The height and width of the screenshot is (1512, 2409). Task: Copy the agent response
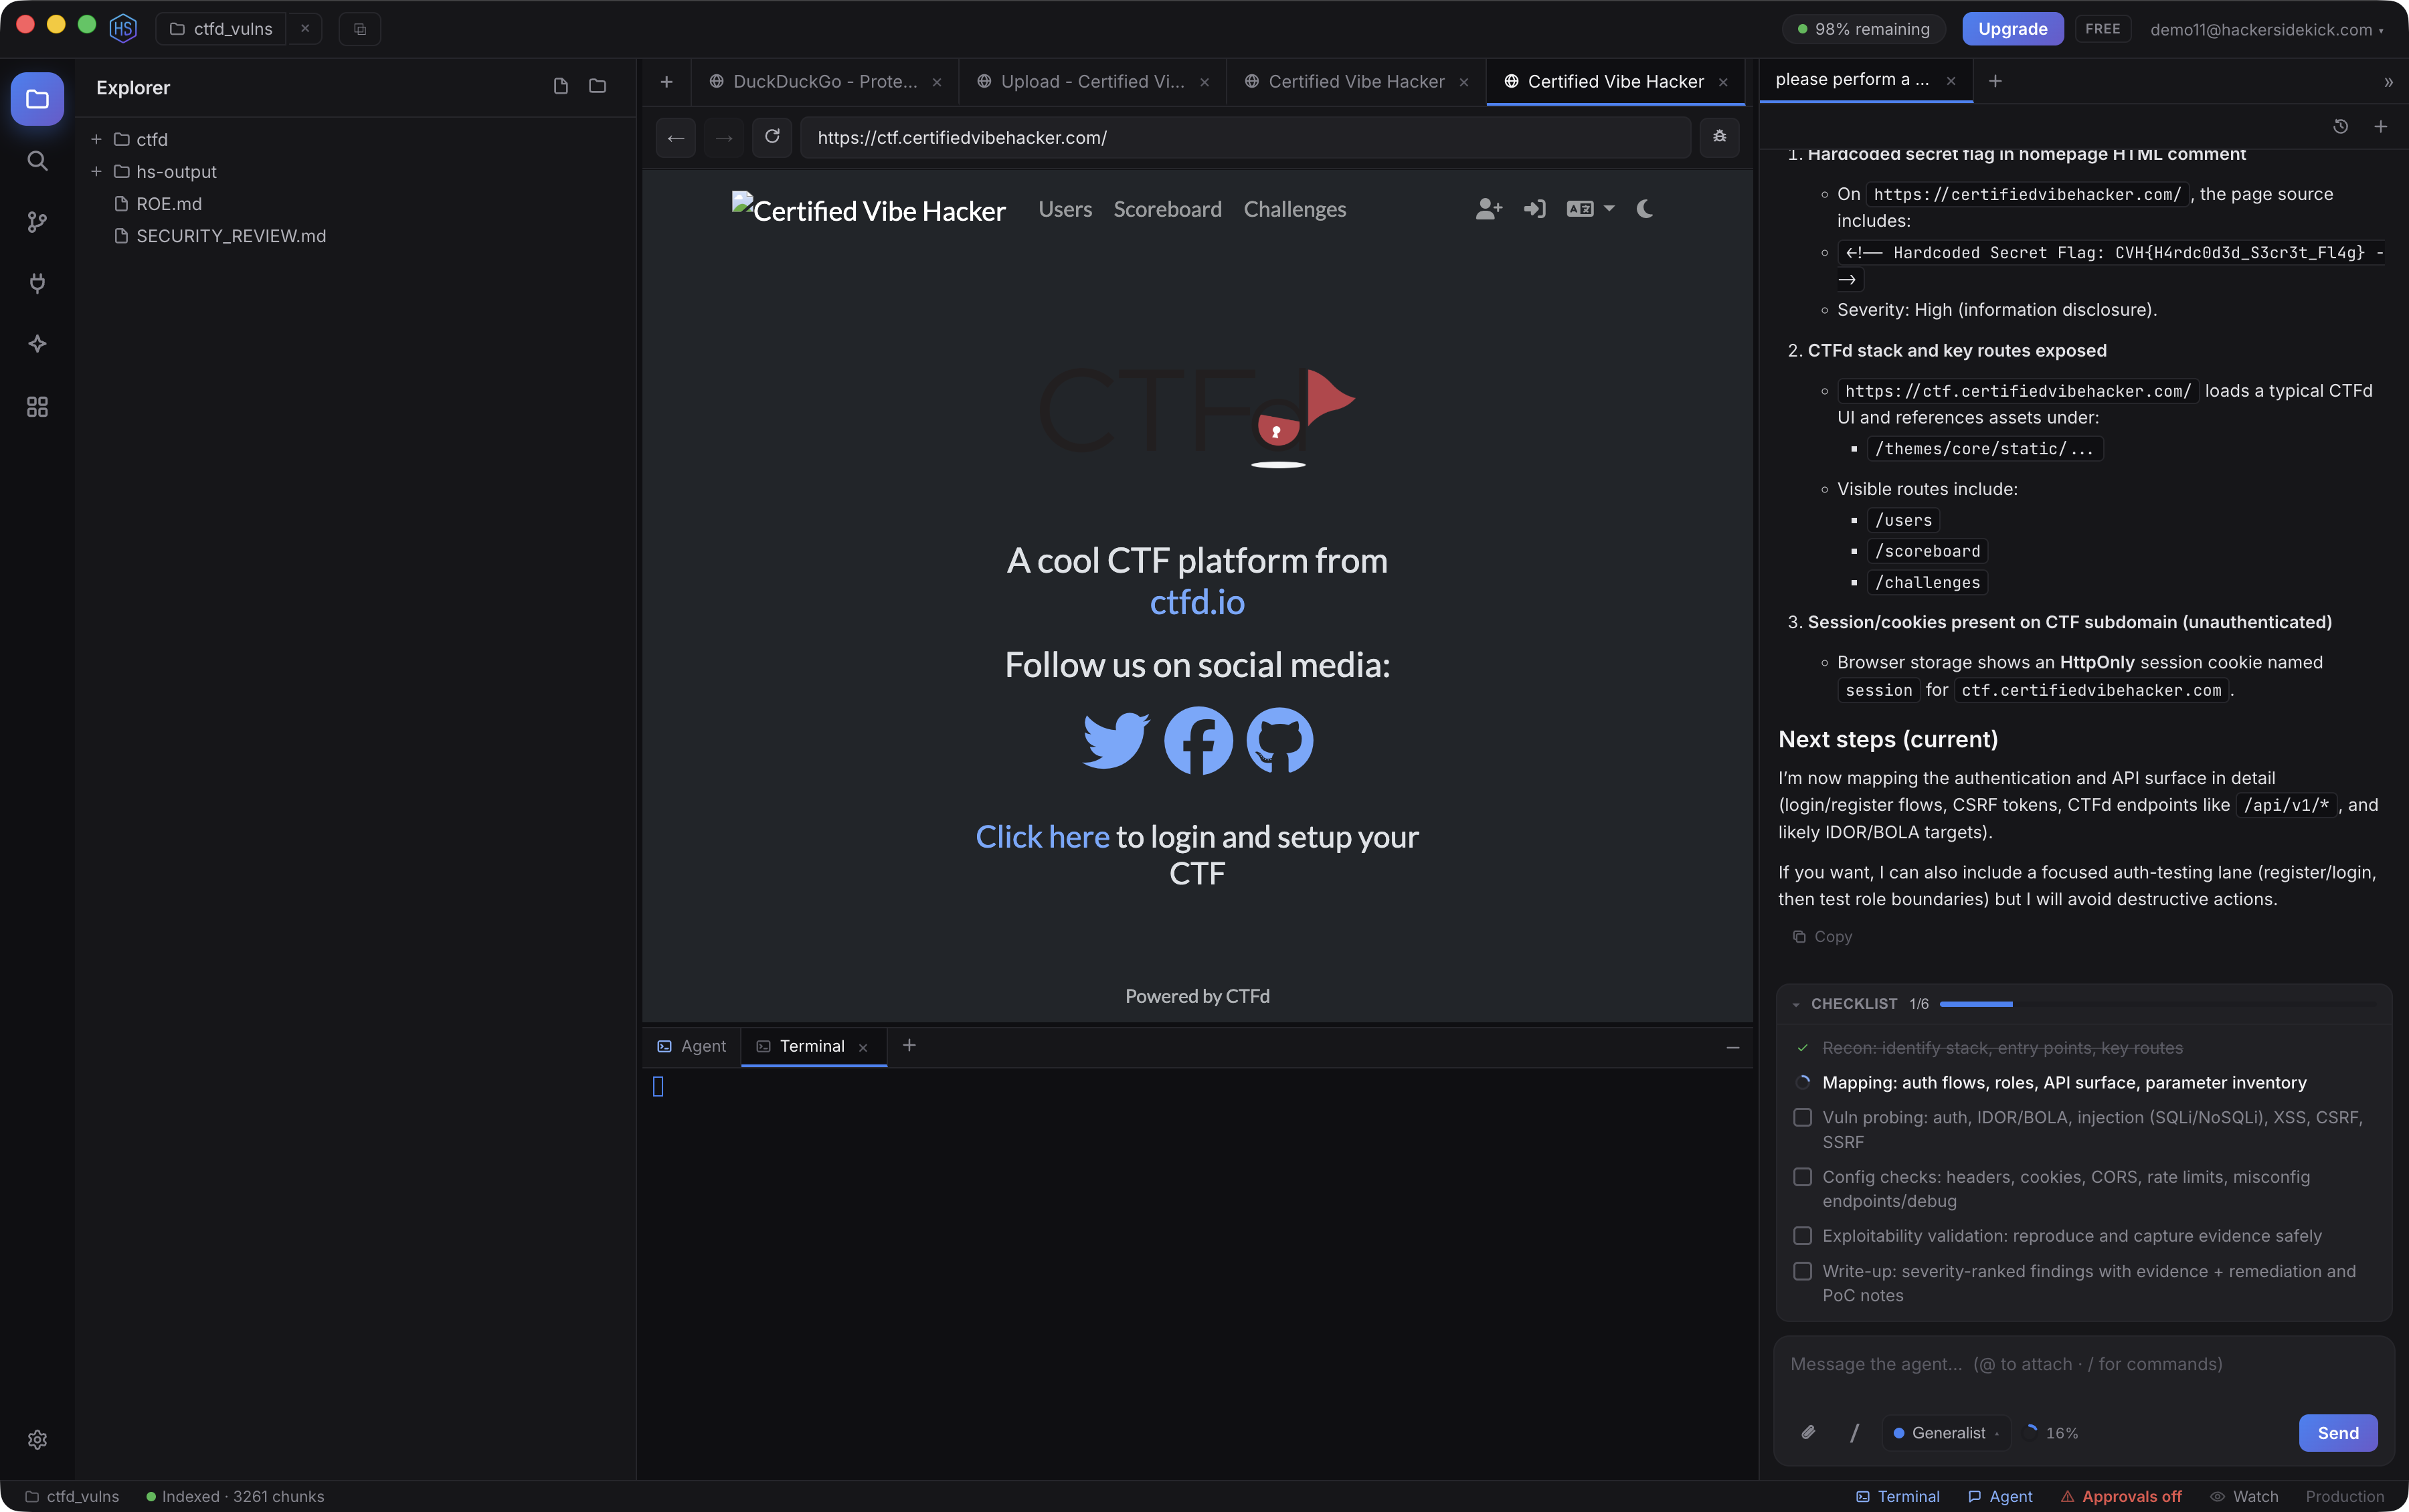(x=1823, y=937)
